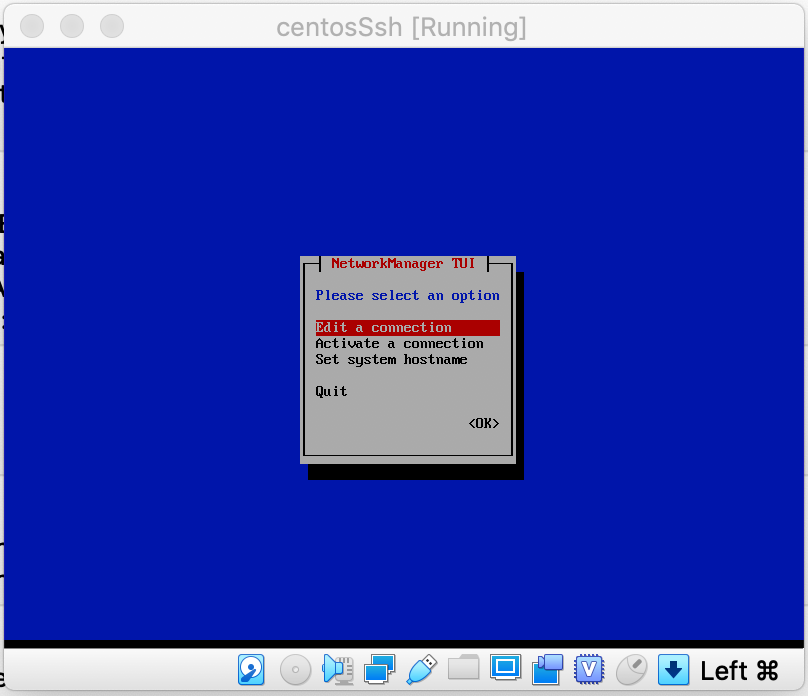Open the USB devices status icon
808x696 pixels.
[x=423, y=670]
